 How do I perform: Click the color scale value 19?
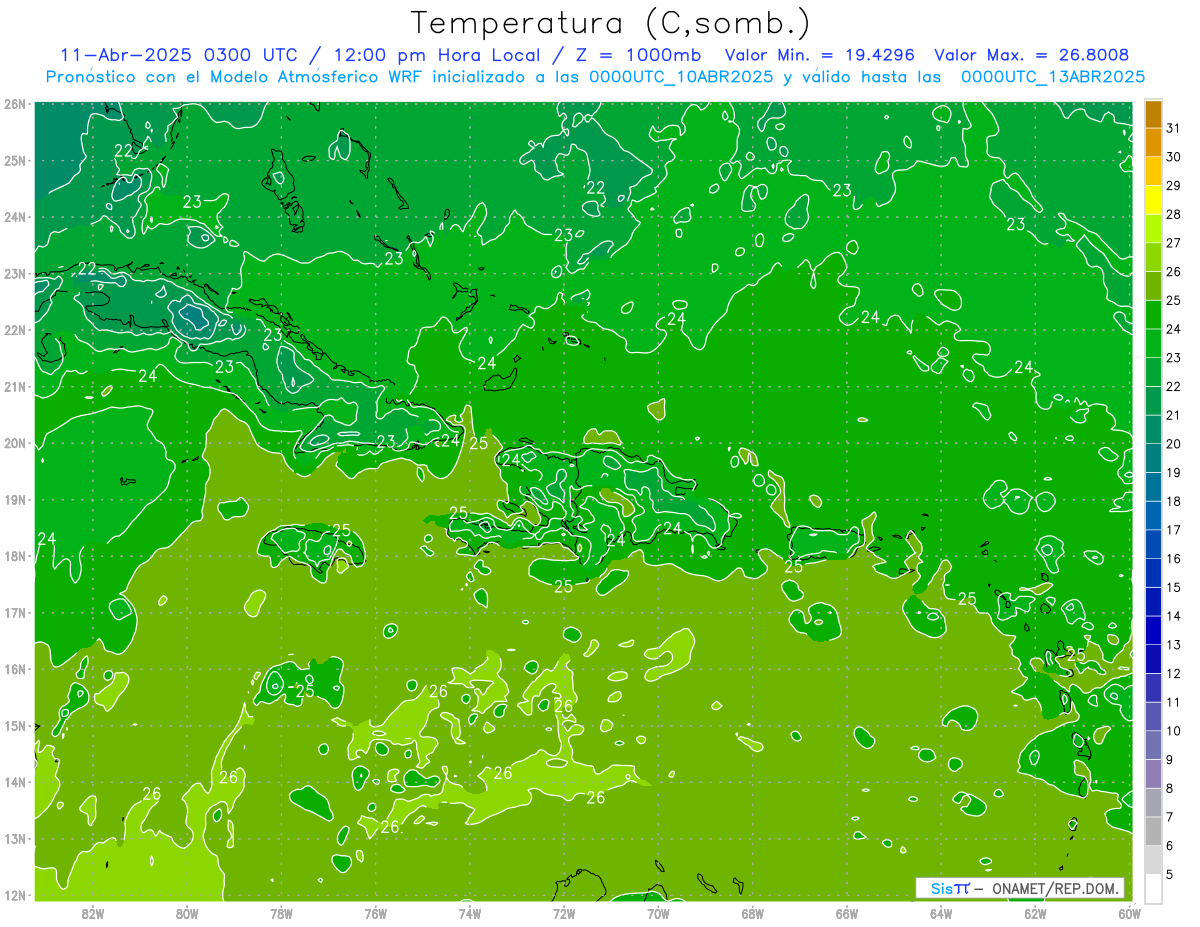1173,472
